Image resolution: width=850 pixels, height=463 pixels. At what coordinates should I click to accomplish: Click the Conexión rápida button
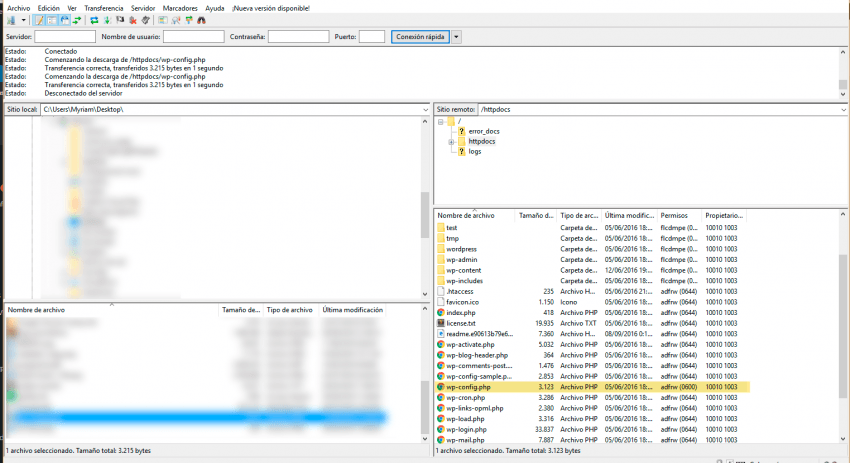pos(419,37)
